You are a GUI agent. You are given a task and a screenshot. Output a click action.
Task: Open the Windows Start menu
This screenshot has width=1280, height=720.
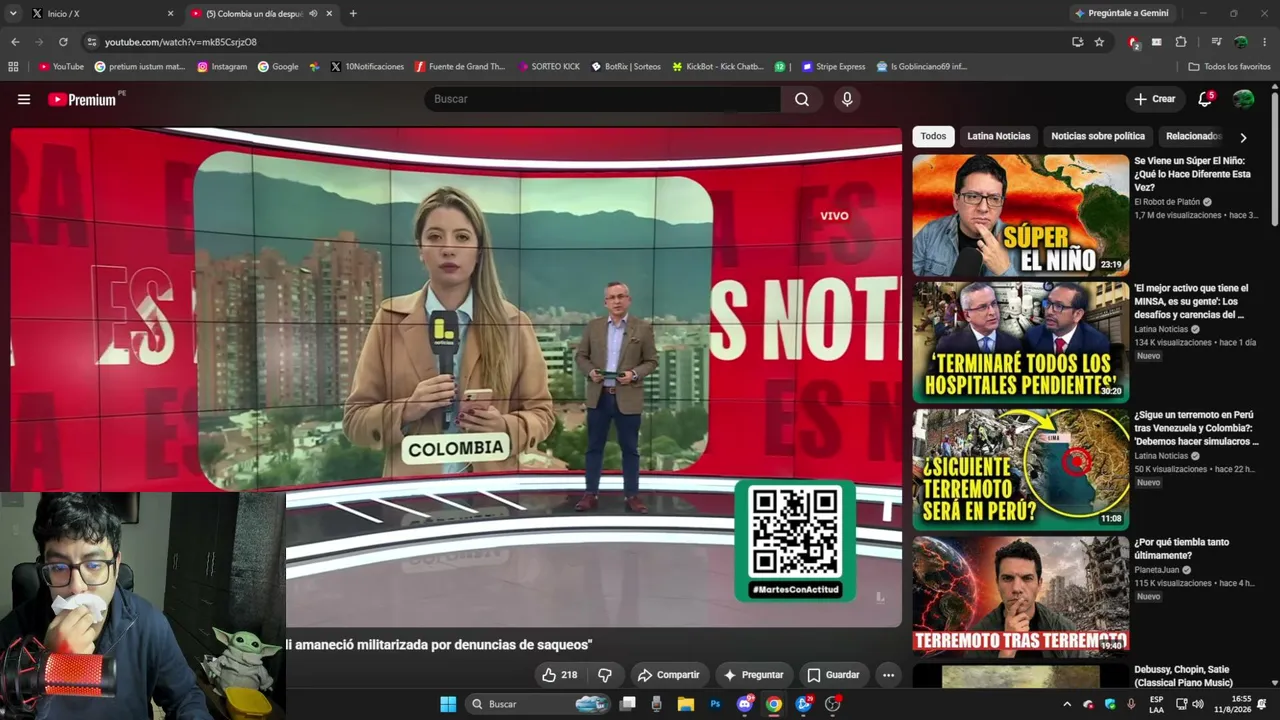tap(448, 704)
